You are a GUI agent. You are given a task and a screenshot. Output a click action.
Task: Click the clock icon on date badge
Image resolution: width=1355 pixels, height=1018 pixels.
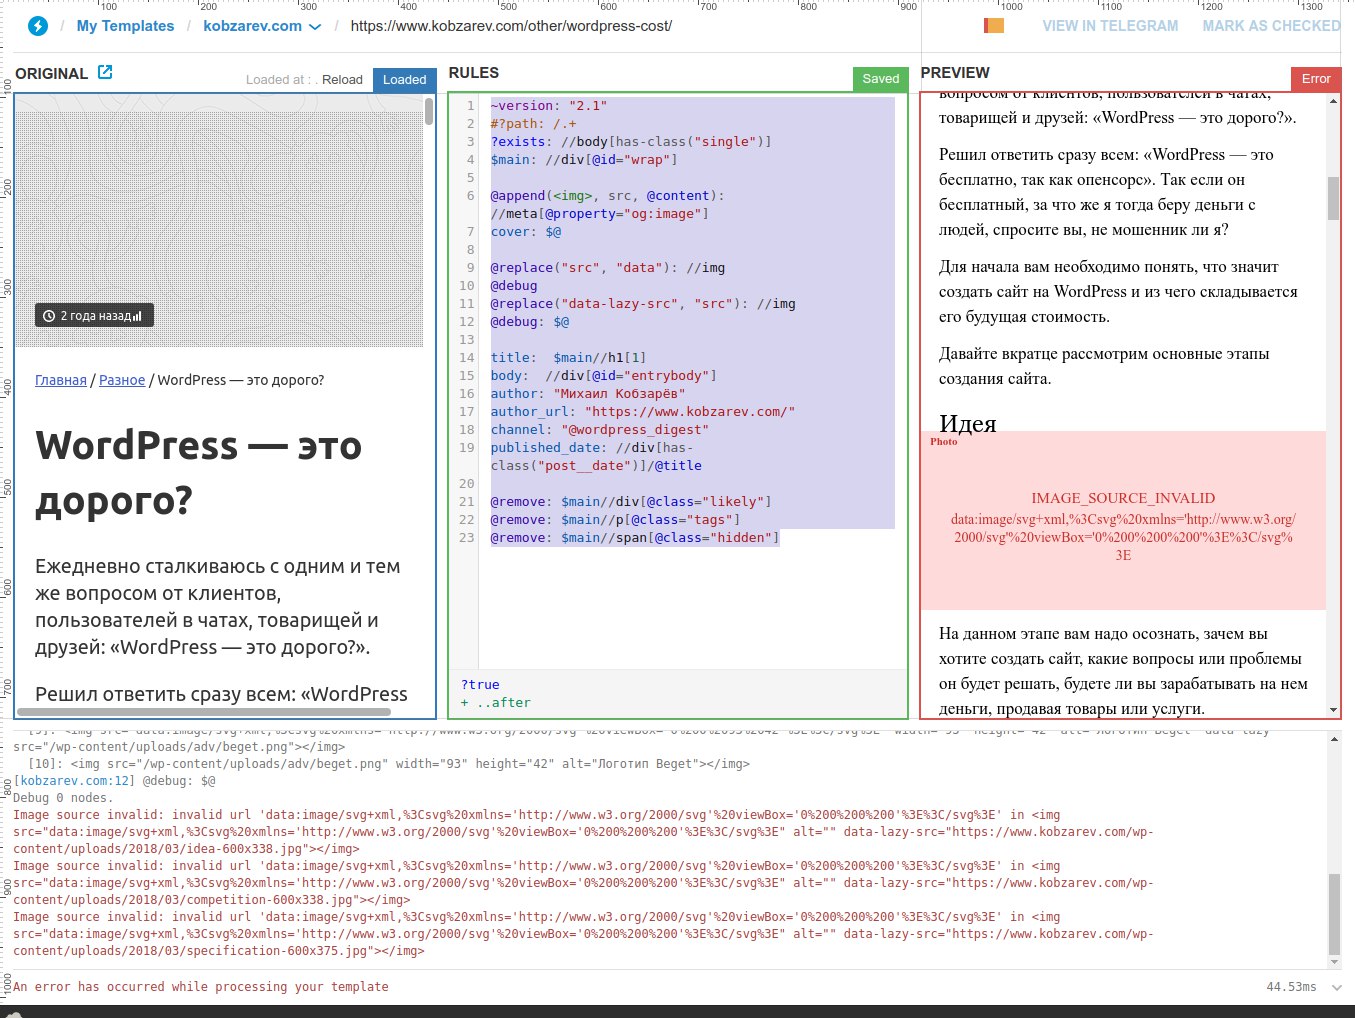coord(49,316)
